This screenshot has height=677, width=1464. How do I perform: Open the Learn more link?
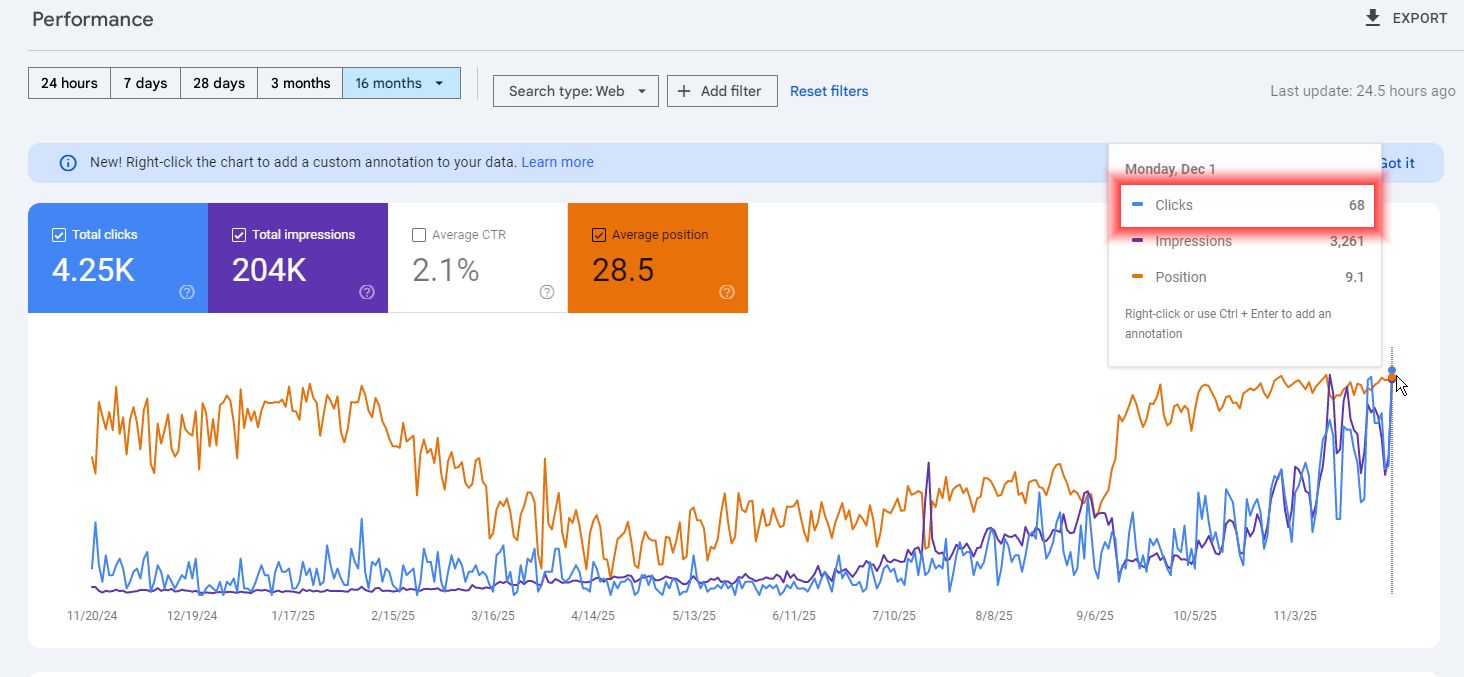[557, 162]
